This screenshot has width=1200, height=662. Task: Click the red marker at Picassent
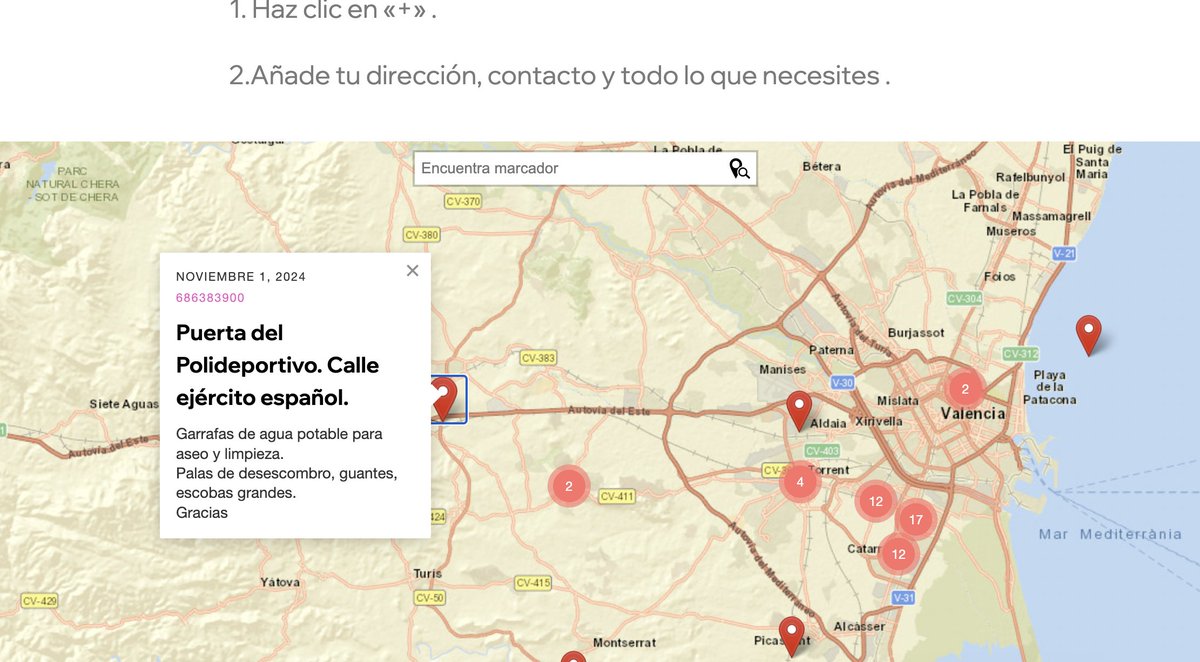coord(791,630)
